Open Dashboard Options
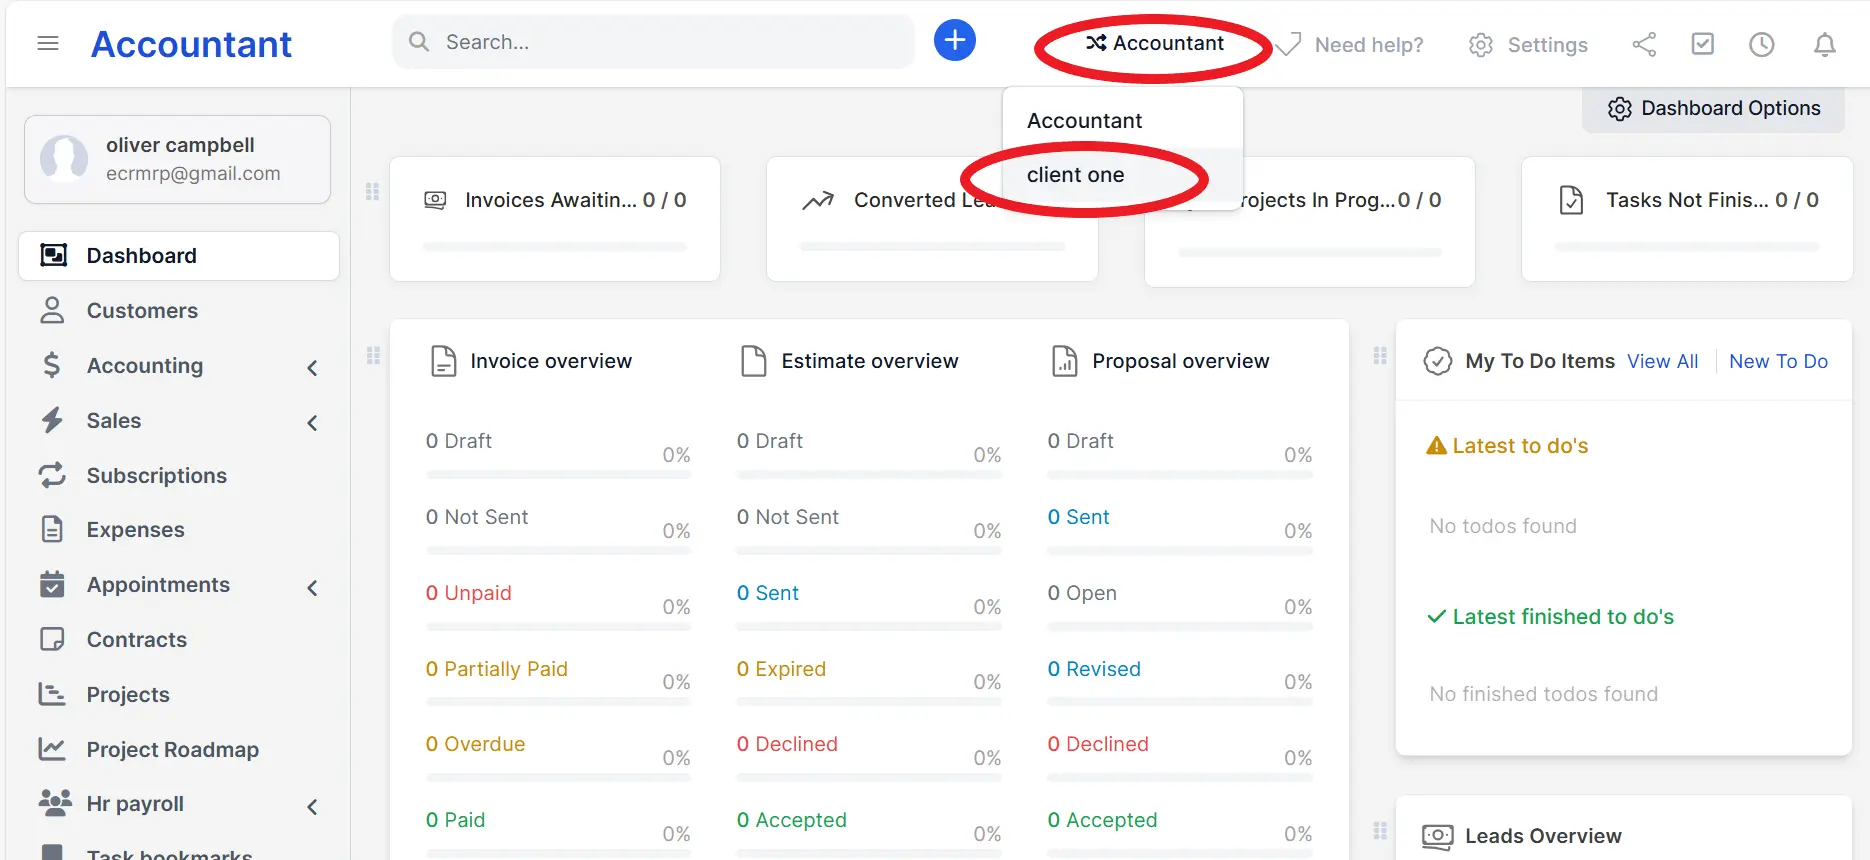 (1713, 108)
